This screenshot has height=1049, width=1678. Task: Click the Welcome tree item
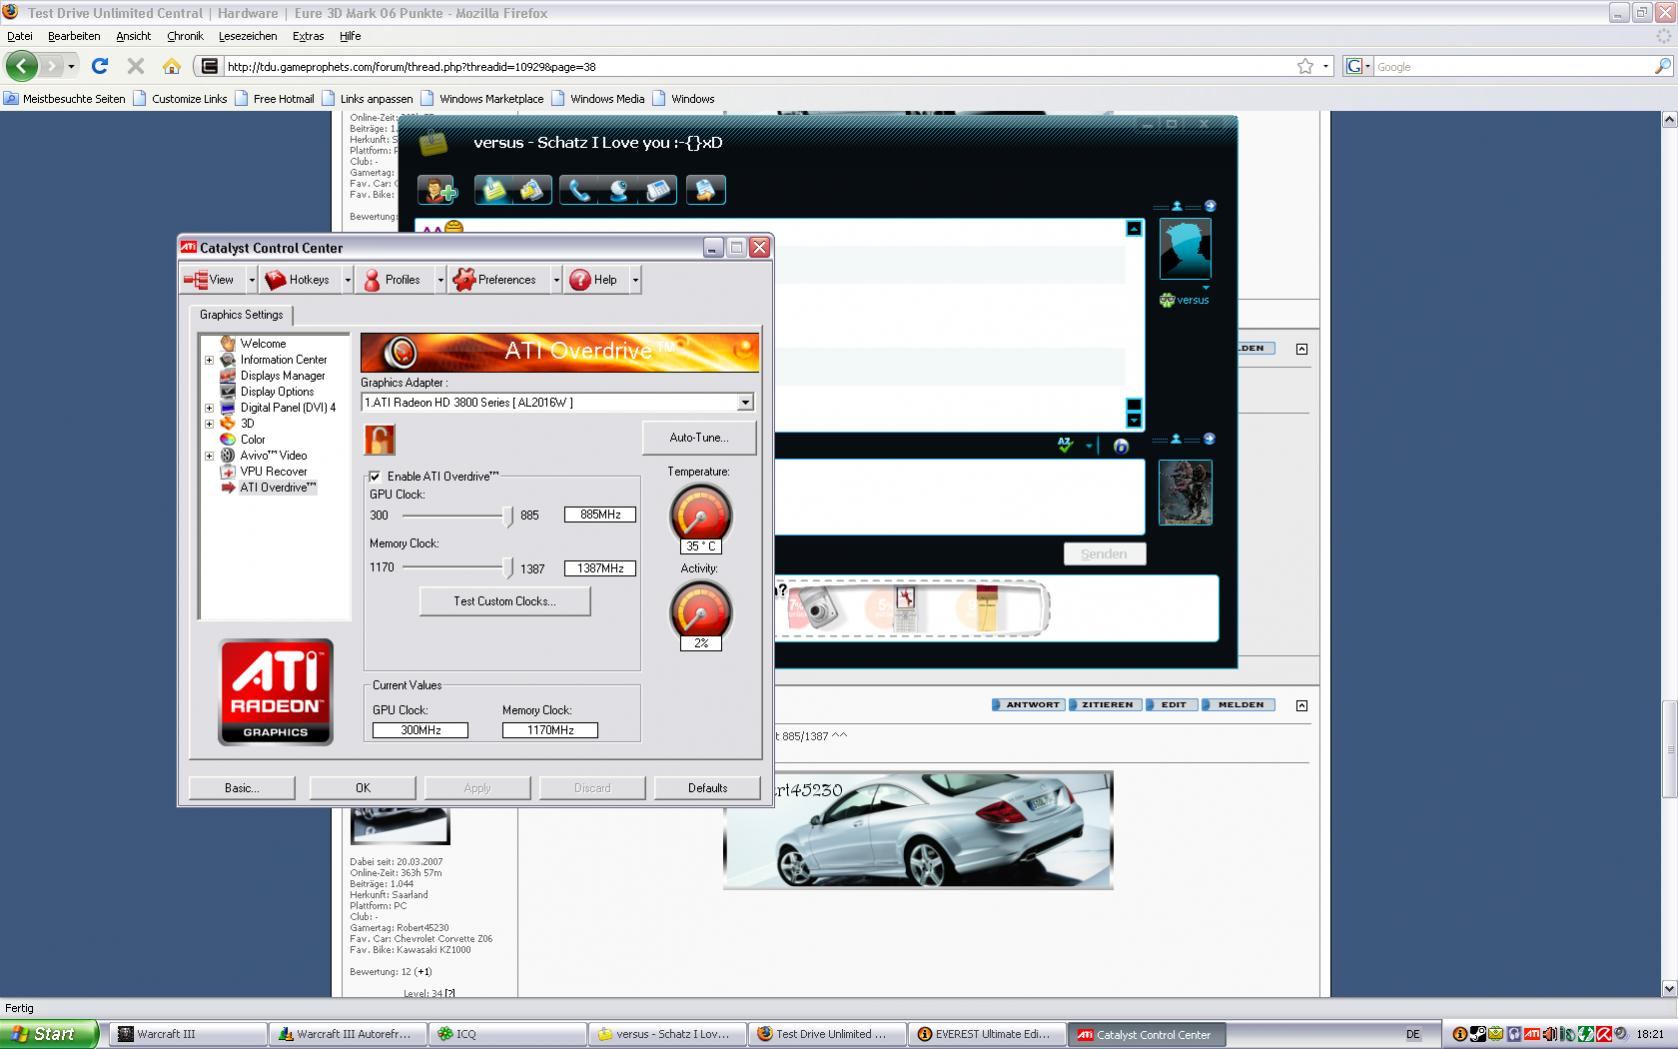tap(262, 344)
